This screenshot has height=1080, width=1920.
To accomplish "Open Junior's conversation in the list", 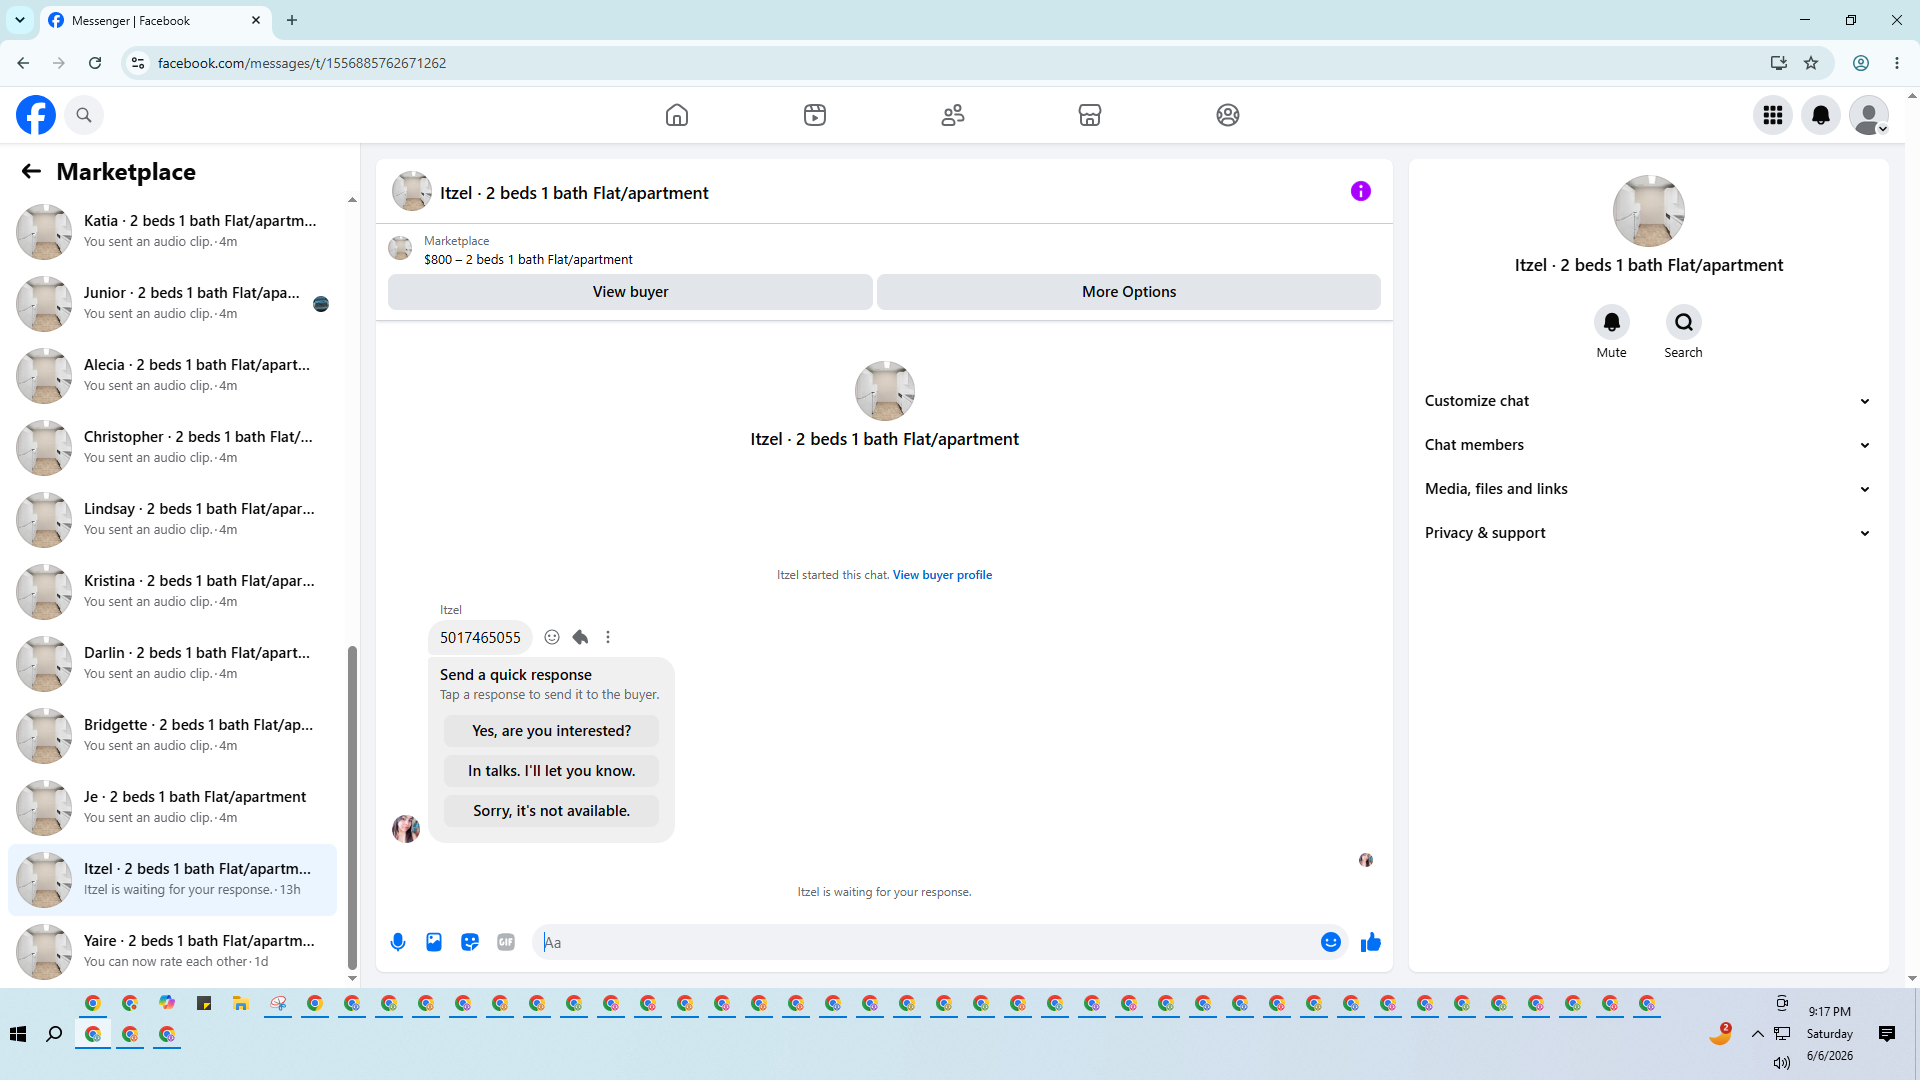I will pyautogui.click(x=173, y=303).
